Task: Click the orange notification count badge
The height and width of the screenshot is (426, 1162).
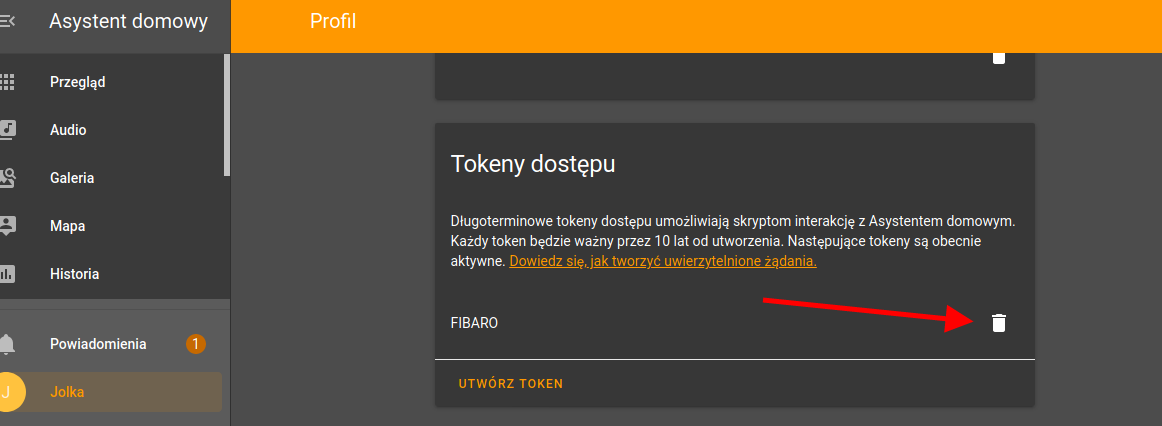Action: (196, 344)
